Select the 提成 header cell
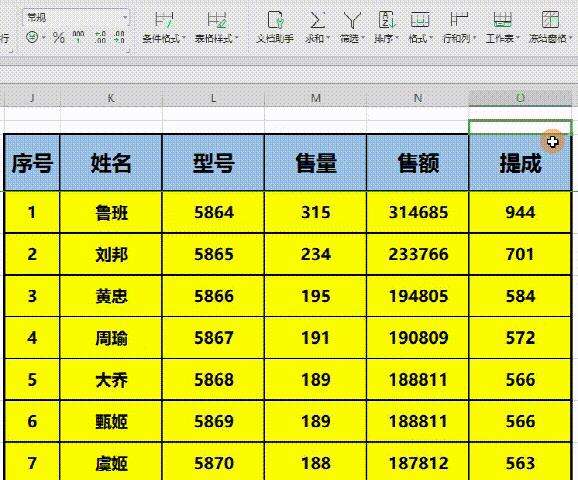Viewport: 578px width, 480px height. (x=520, y=163)
